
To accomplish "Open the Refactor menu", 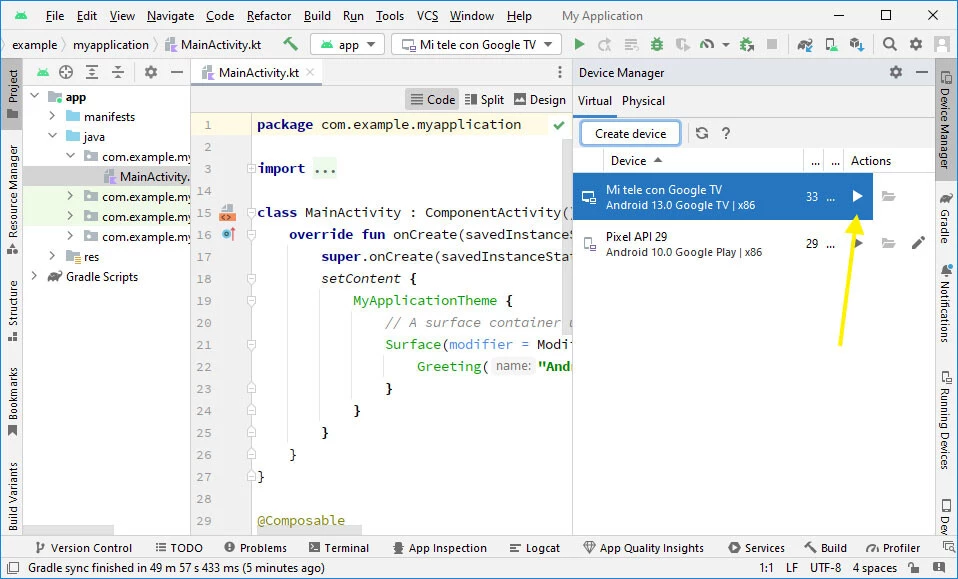I will 269,16.
